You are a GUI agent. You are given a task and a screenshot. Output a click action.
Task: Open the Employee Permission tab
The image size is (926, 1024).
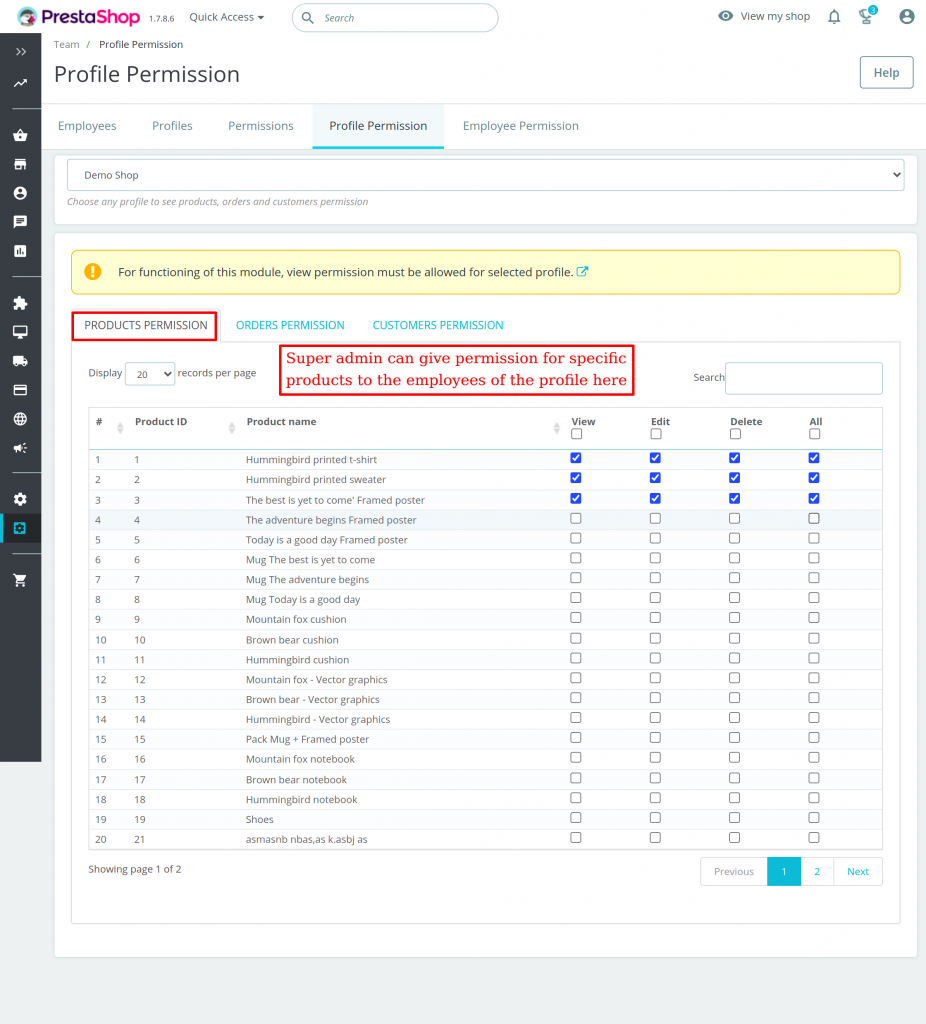pyautogui.click(x=520, y=125)
